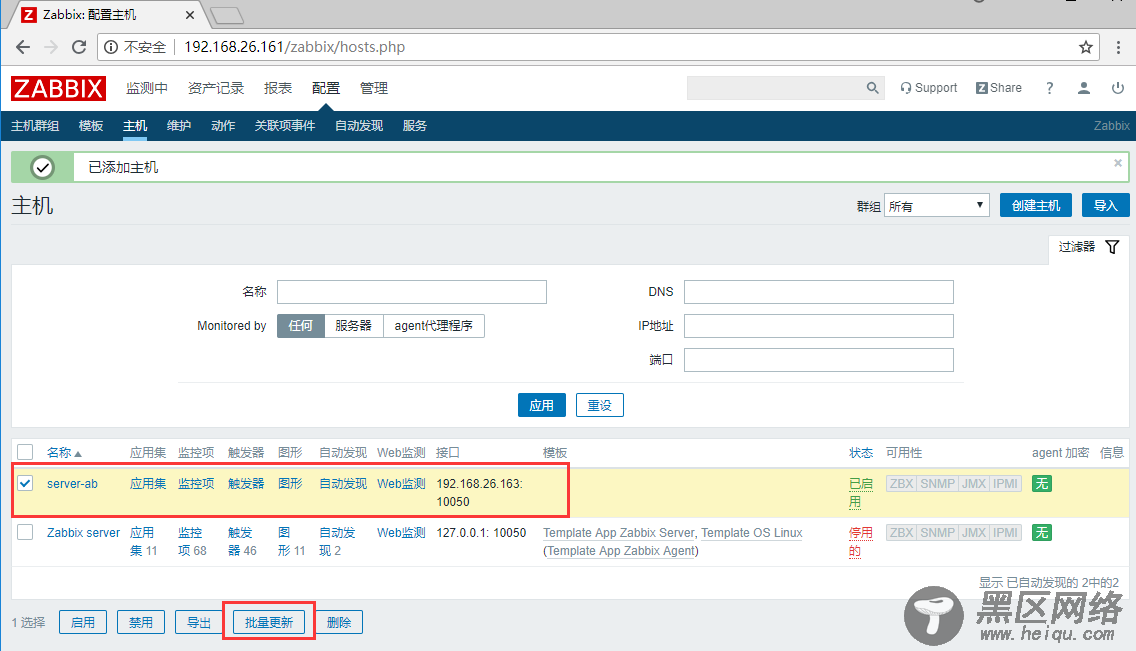
Task: Reload the page with the refresh icon
Action: tap(79, 47)
